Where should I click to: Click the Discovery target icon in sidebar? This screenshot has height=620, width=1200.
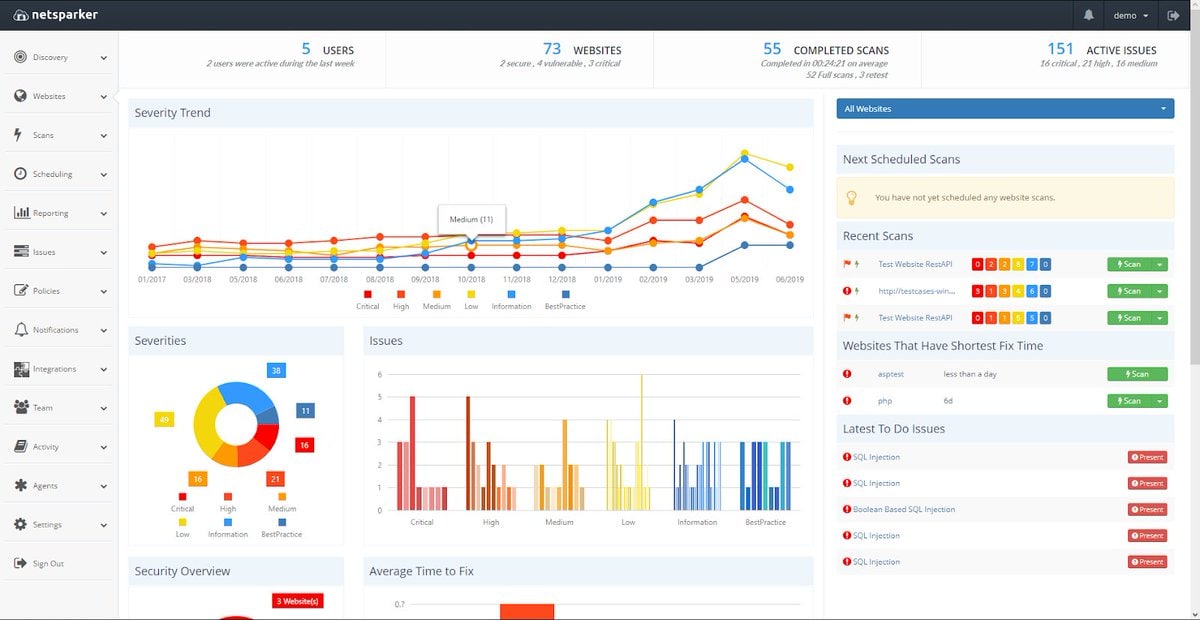click(21, 57)
